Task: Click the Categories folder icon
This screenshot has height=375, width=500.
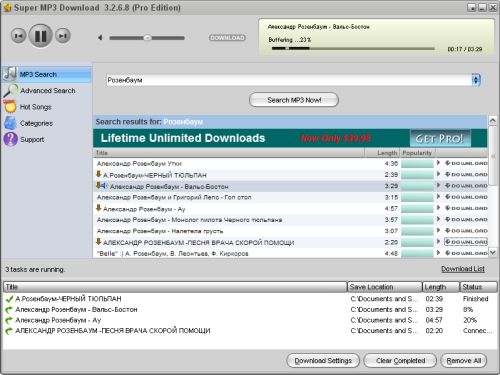Action: tap(10, 123)
